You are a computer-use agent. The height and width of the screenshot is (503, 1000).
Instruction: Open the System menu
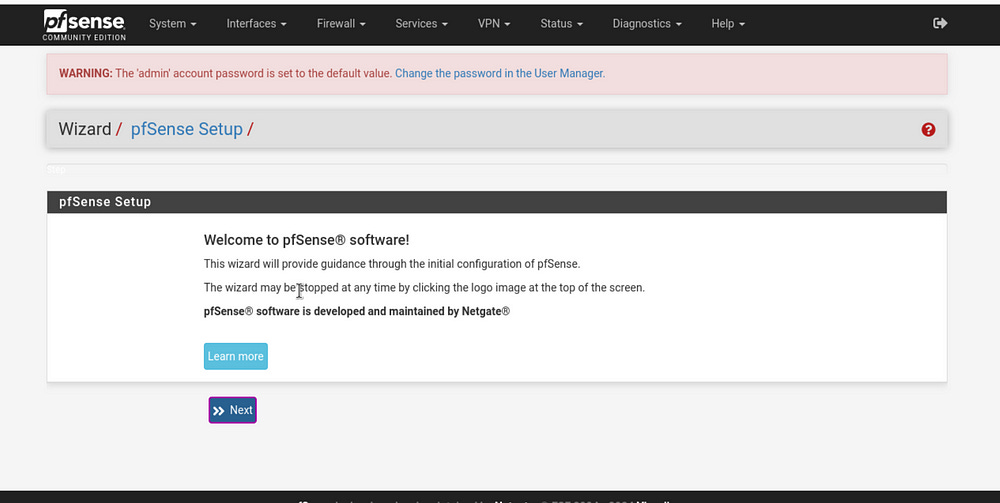(172, 24)
